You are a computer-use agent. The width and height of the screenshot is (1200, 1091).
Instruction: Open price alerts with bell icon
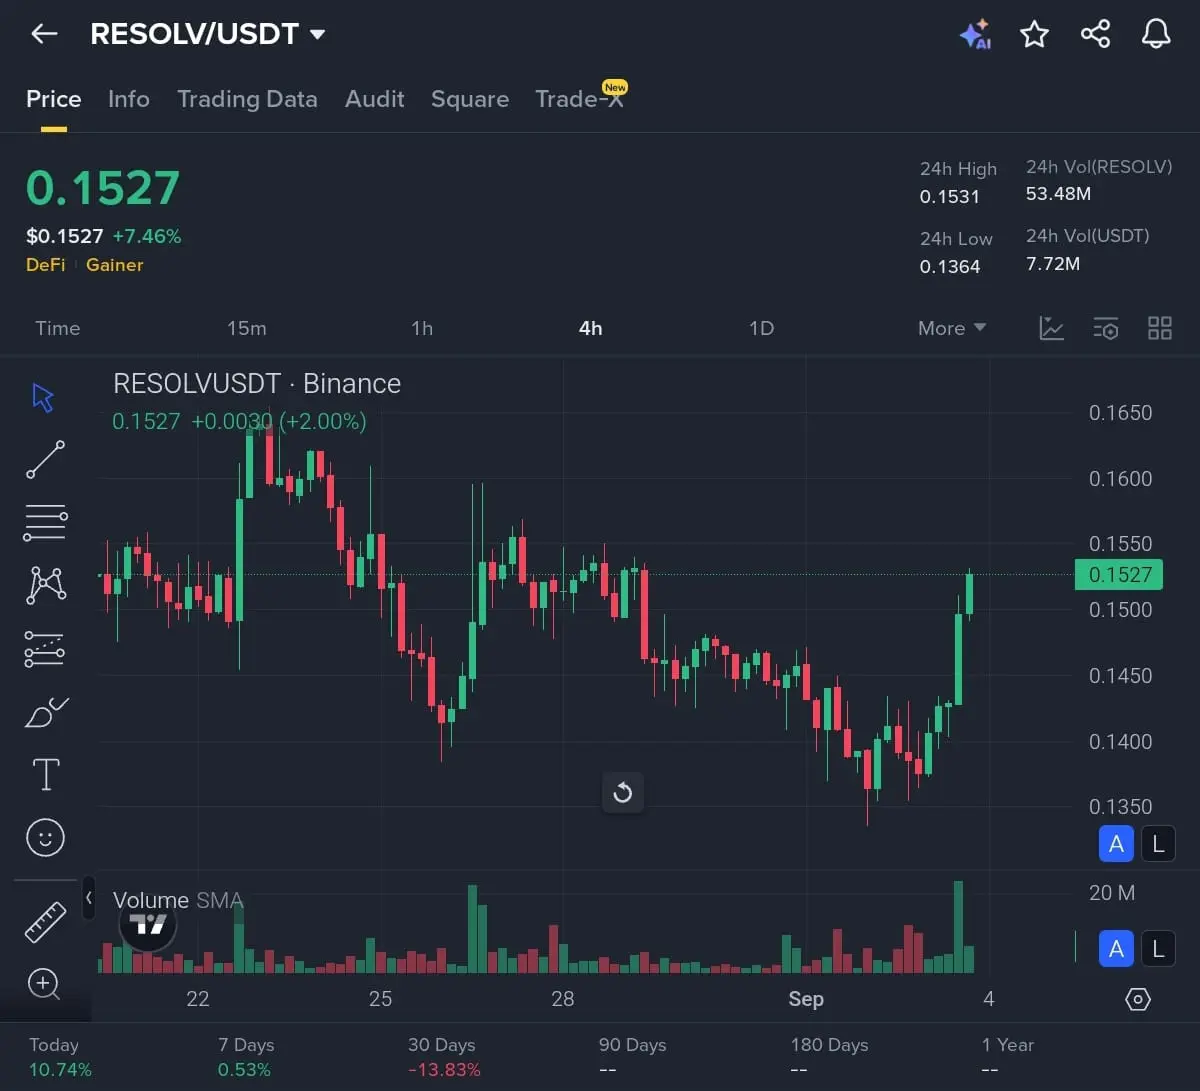1156,34
